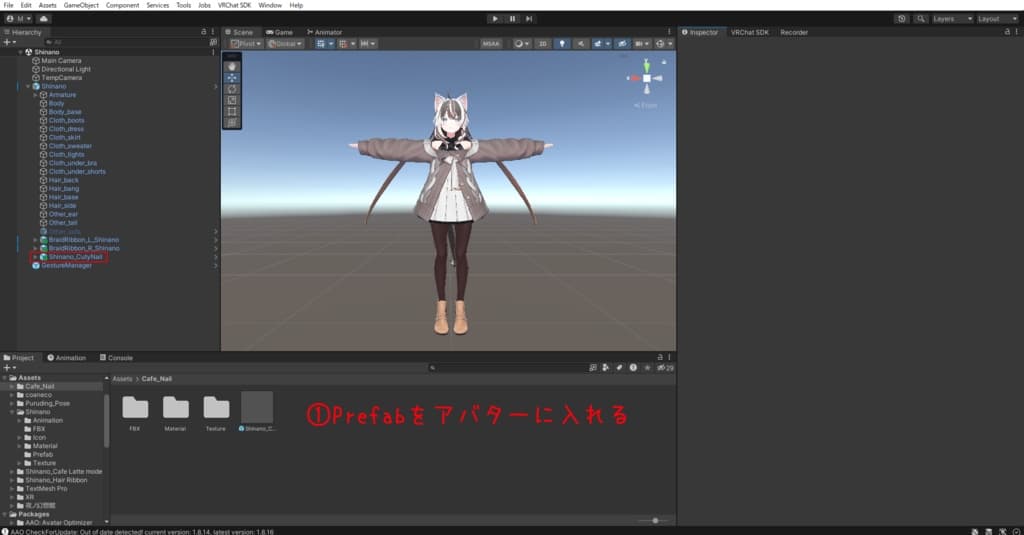
Task: Click the Play button
Action: 495,19
